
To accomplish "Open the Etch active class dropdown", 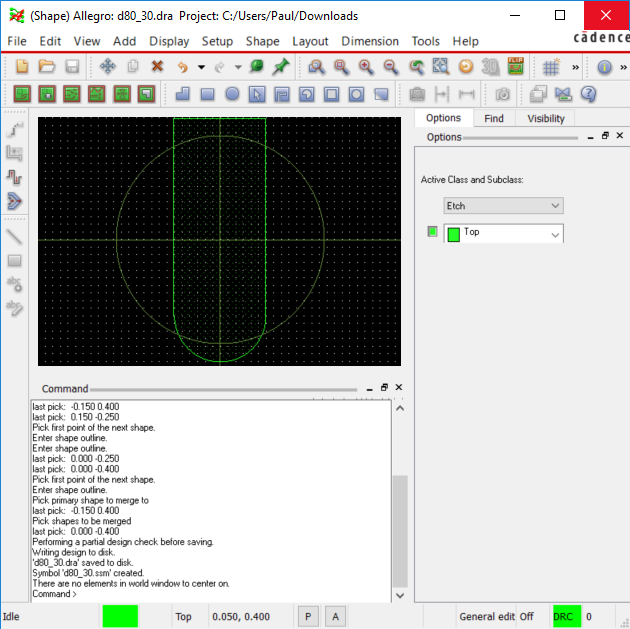I will coord(503,206).
